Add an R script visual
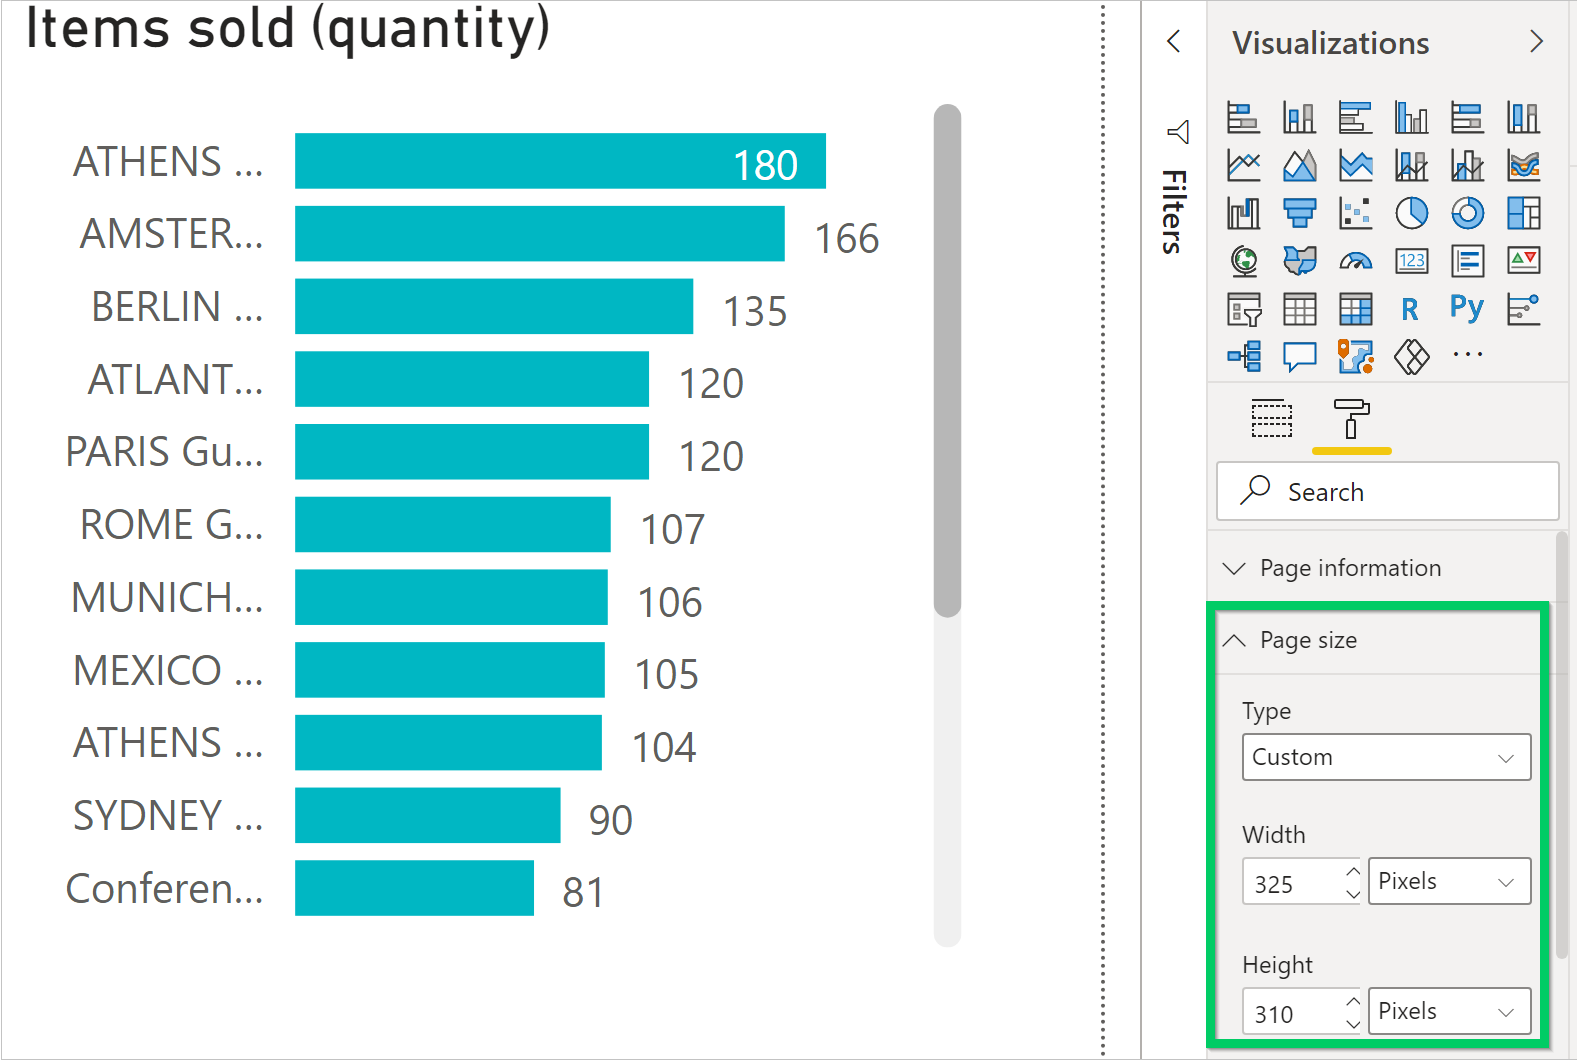Image resolution: width=1577 pixels, height=1060 pixels. point(1410,309)
